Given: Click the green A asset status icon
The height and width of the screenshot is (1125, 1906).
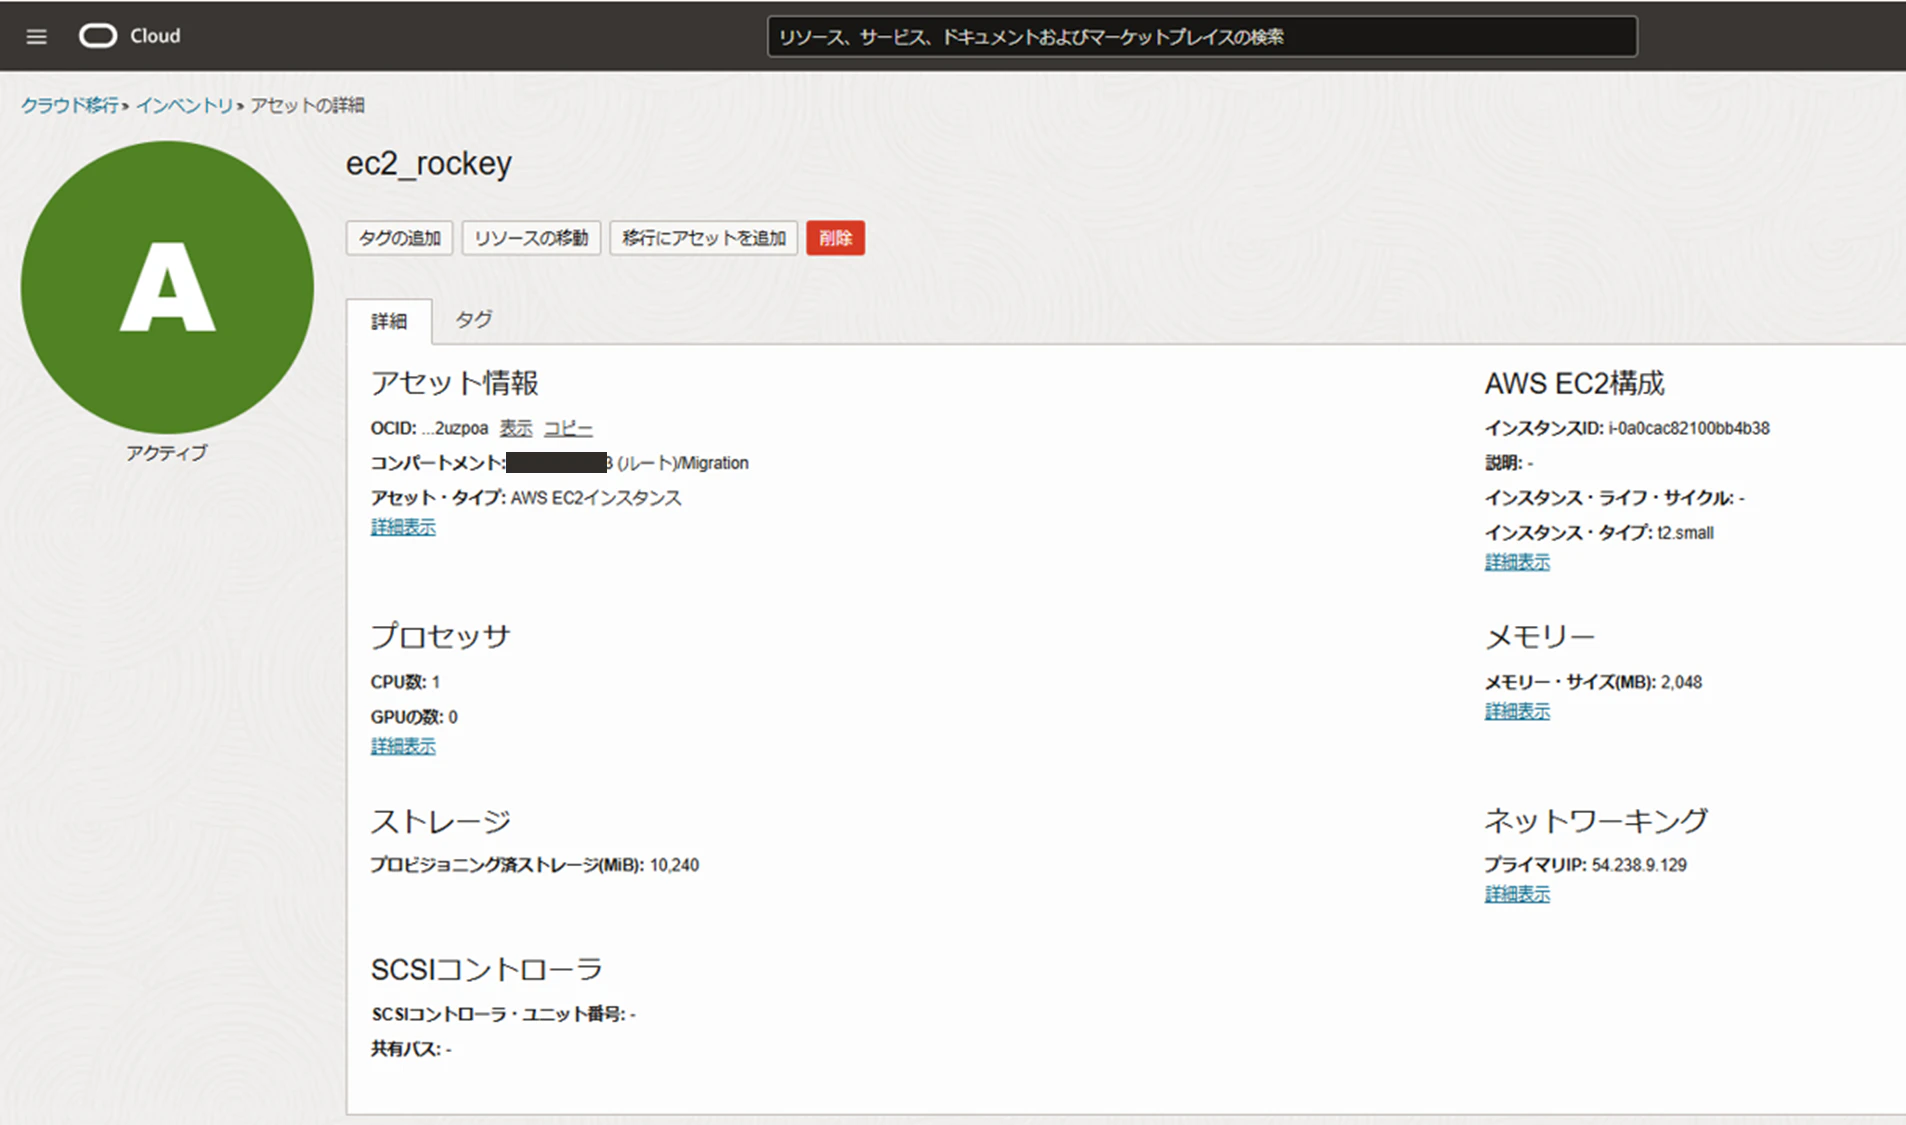Looking at the screenshot, I should (x=167, y=287).
